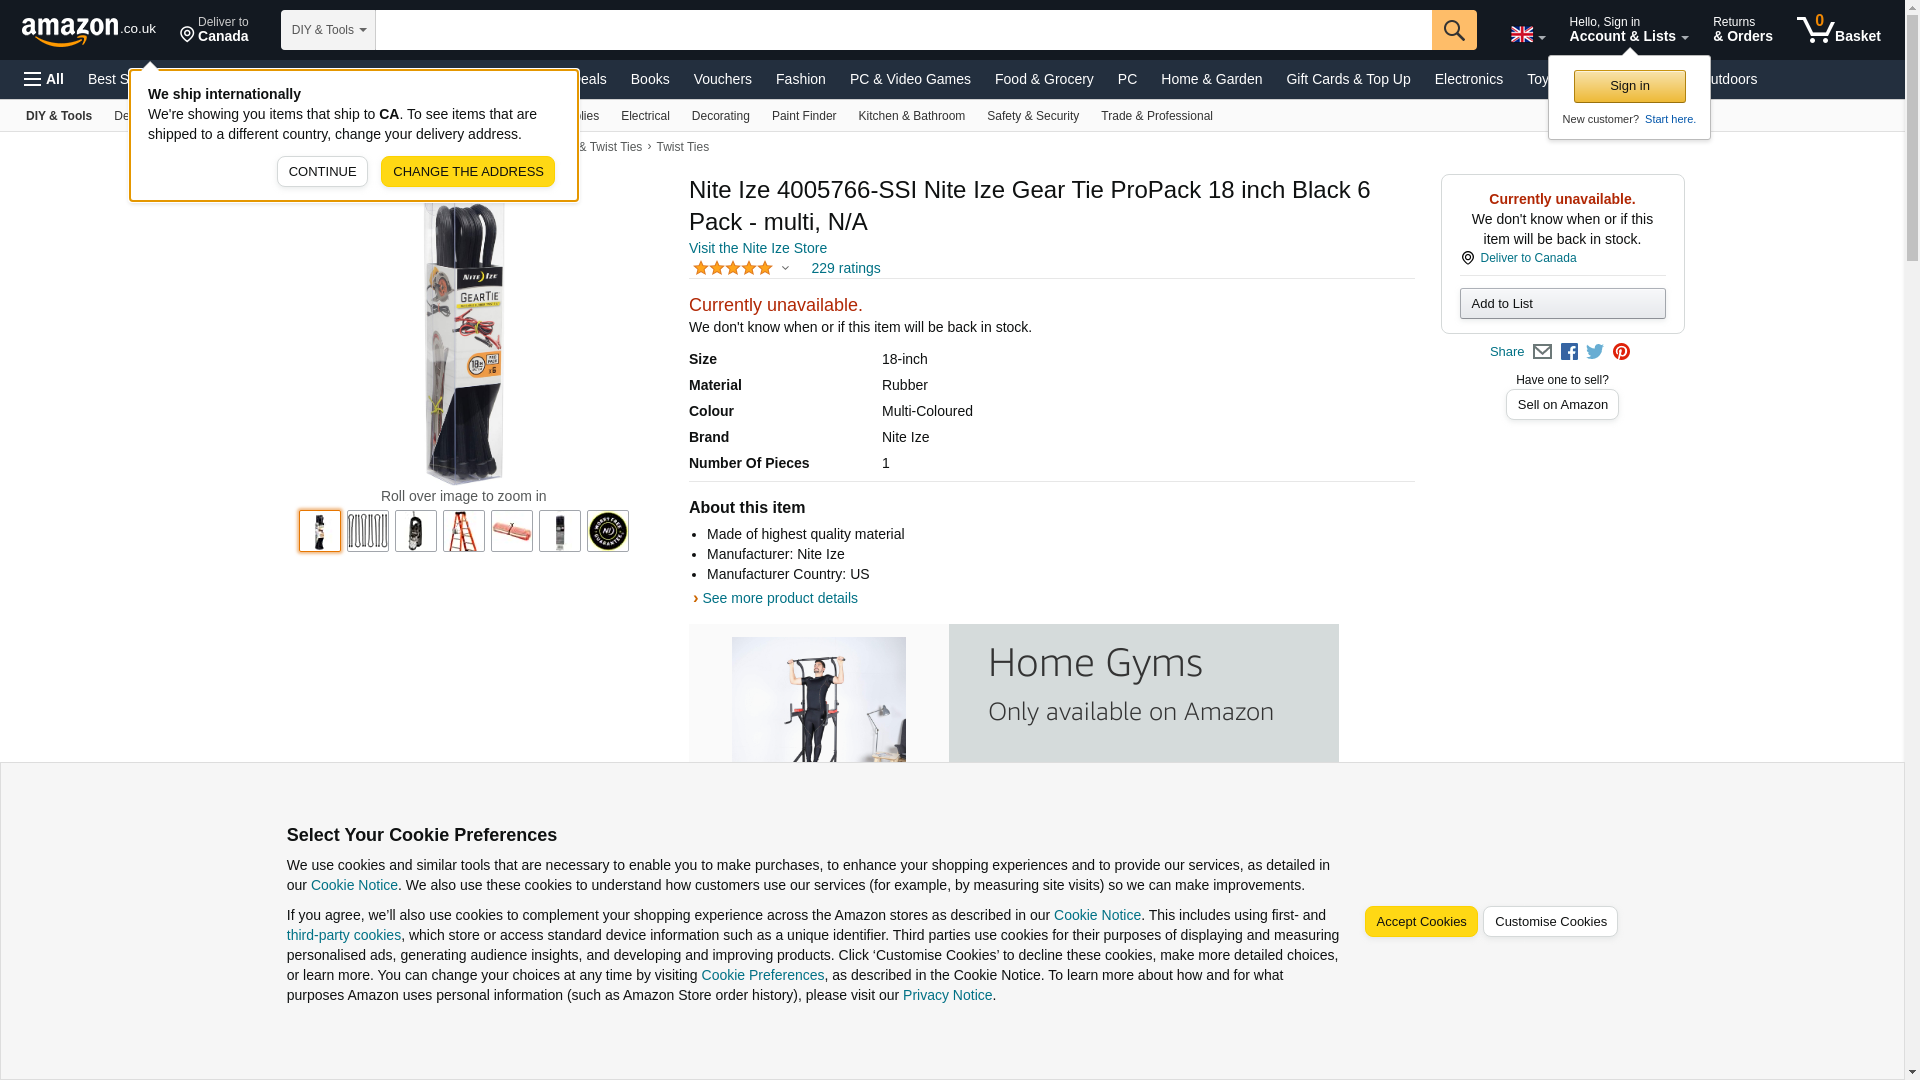Image resolution: width=1920 pixels, height=1080 pixels.
Task: Share product via email icon
Action: click(x=1542, y=352)
